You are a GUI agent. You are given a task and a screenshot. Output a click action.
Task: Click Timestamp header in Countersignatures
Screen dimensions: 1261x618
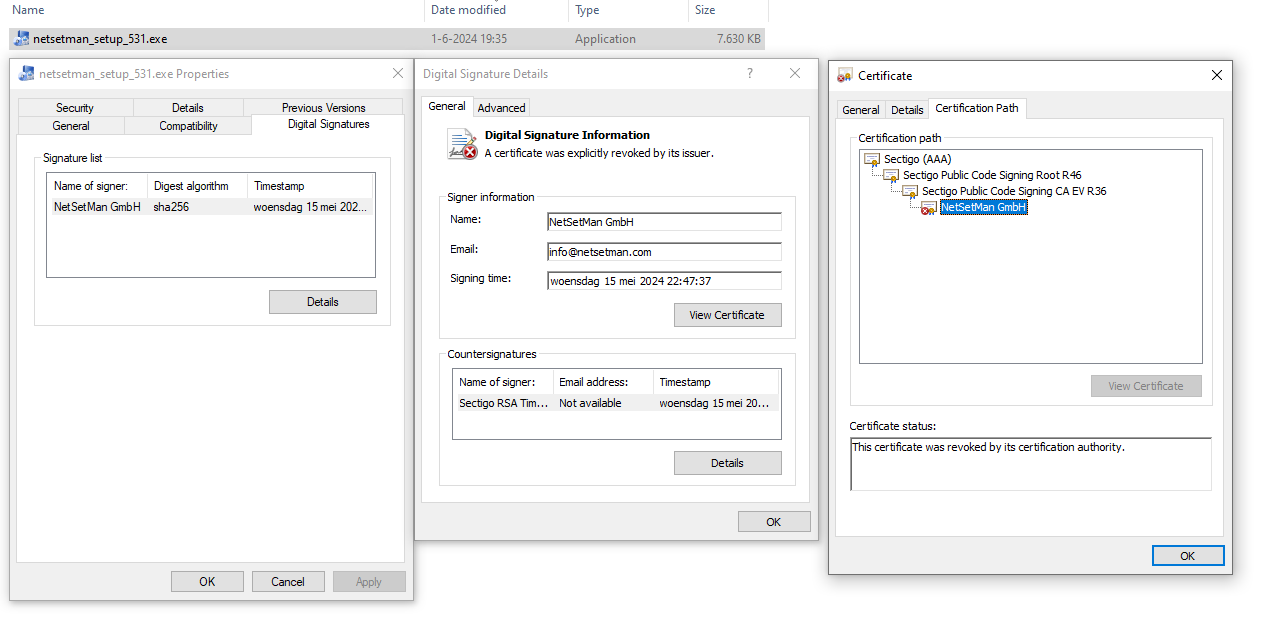click(x=716, y=382)
